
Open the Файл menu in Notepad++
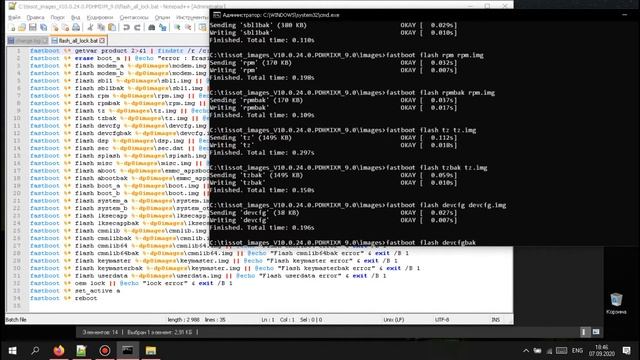[14, 18]
